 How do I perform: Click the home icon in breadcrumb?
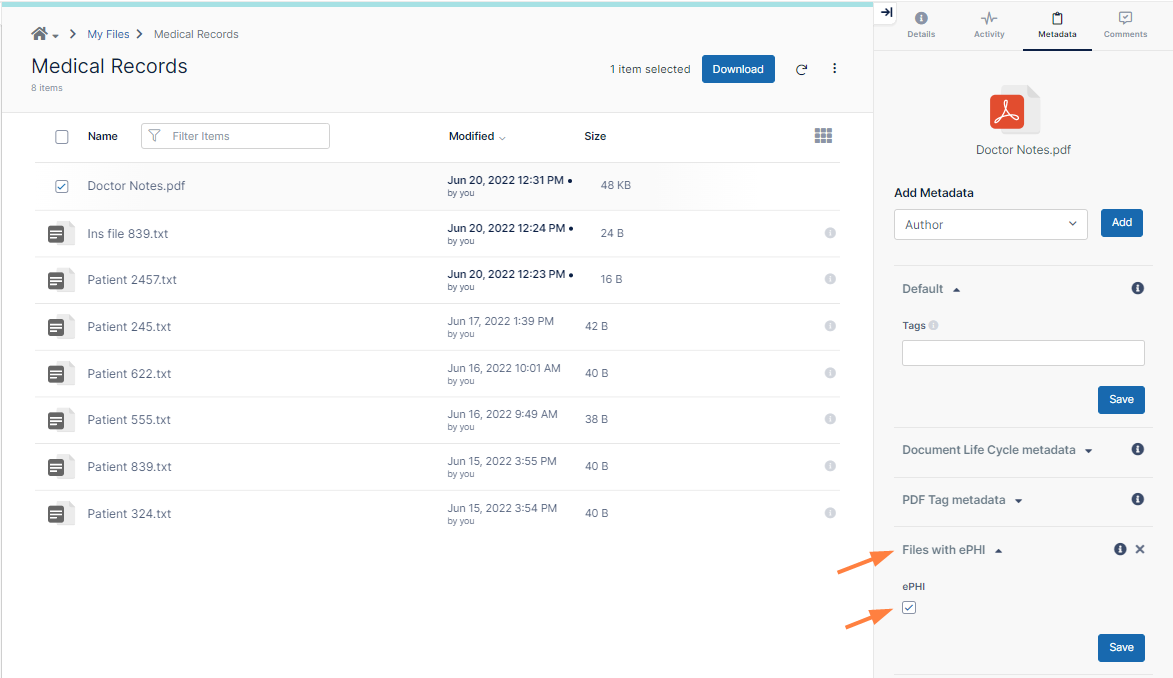(x=39, y=34)
